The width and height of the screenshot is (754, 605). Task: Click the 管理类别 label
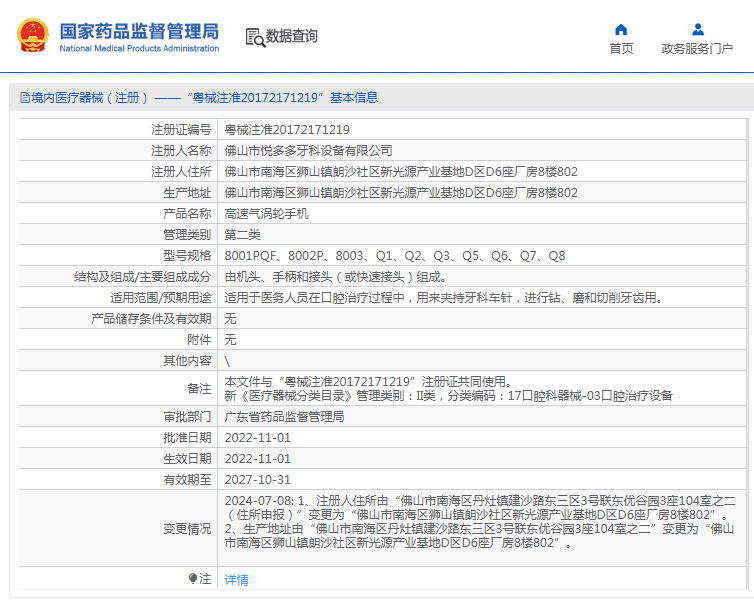[187, 235]
